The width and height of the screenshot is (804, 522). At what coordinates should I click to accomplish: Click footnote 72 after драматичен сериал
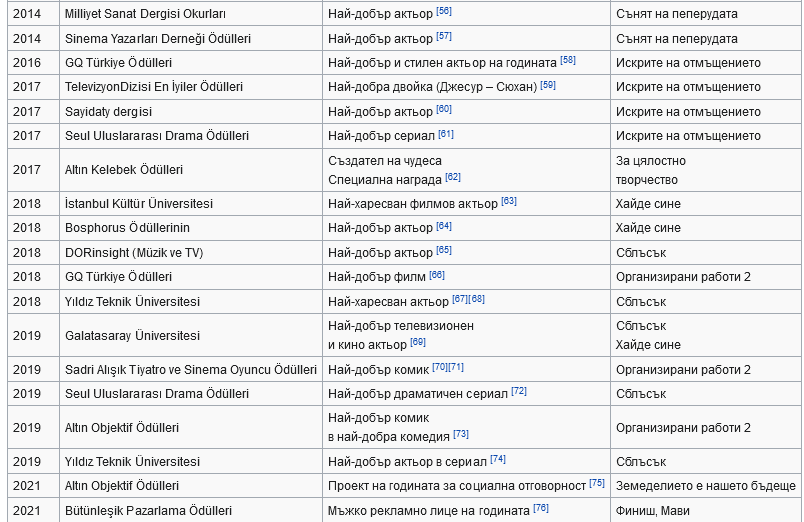(519, 391)
